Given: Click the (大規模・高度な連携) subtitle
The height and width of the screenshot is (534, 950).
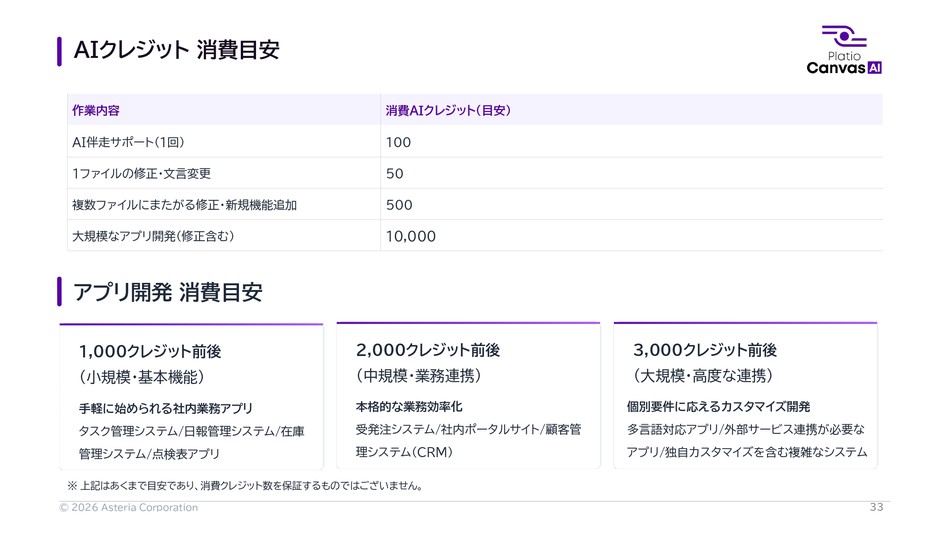Looking at the screenshot, I should (x=703, y=376).
